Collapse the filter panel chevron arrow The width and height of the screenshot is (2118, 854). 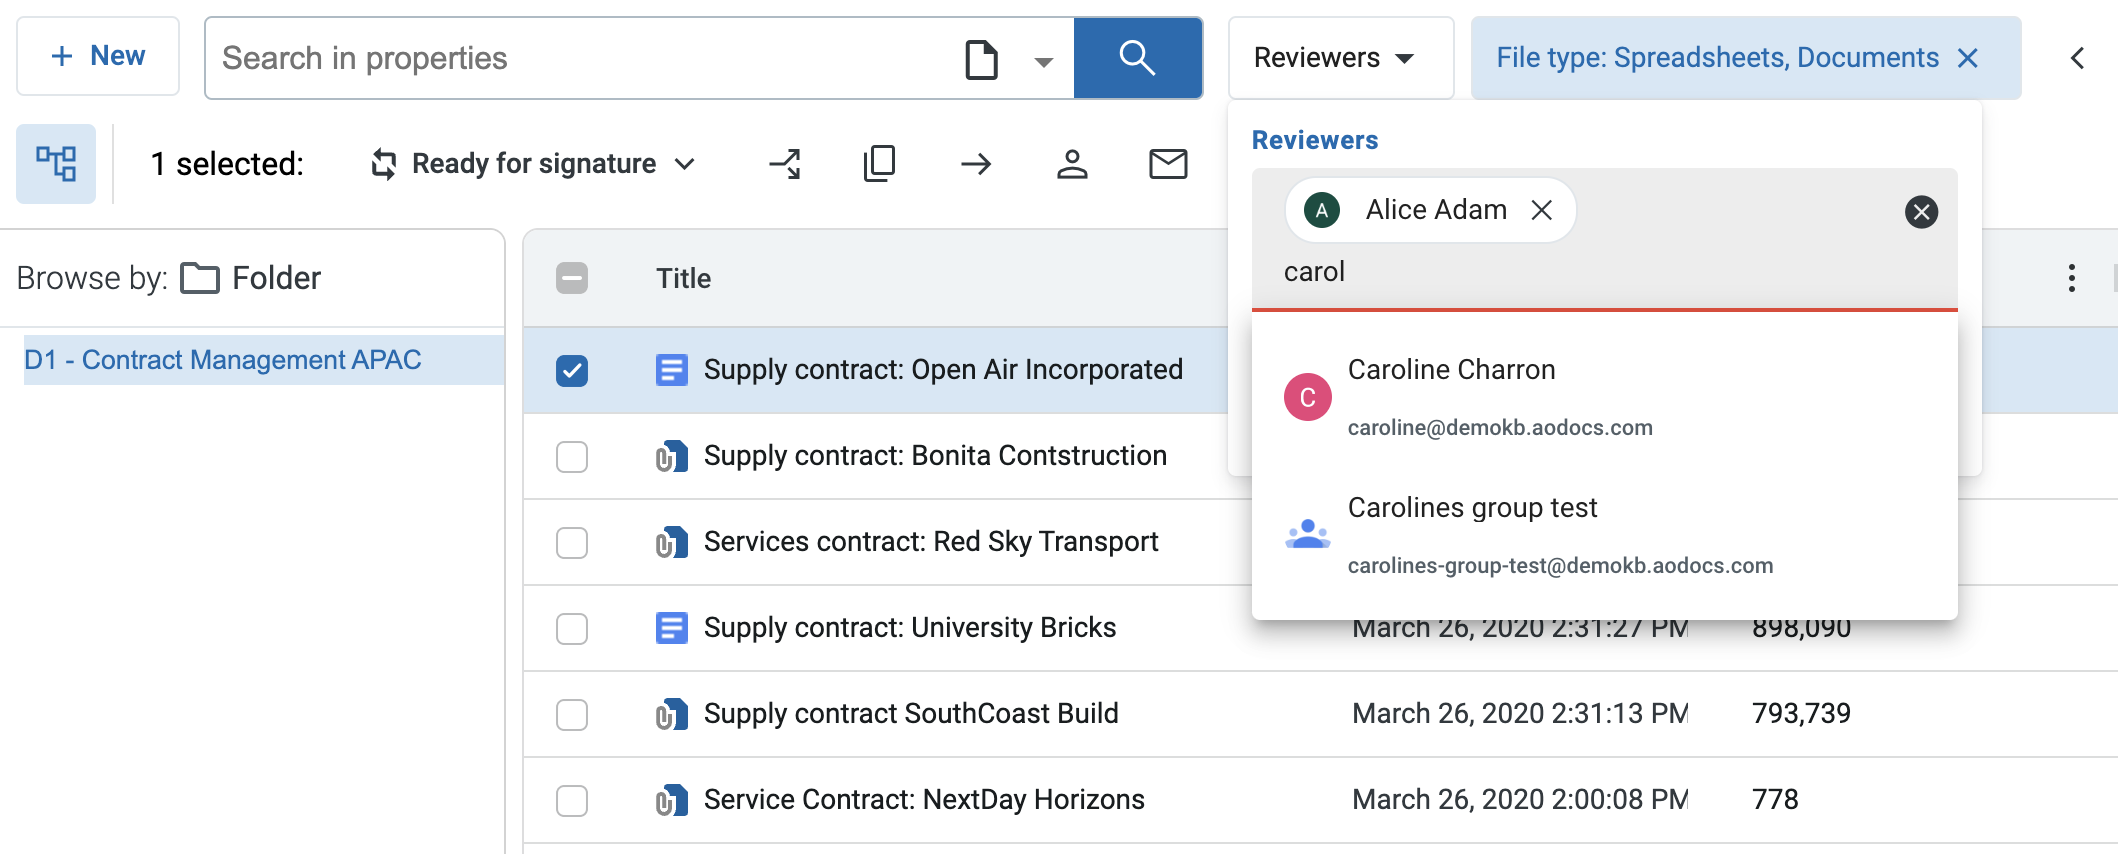point(2077,58)
